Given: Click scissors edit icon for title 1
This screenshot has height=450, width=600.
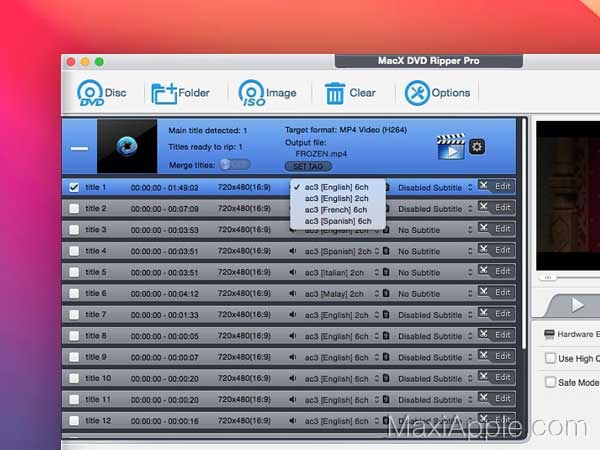Looking at the screenshot, I should pos(484,186).
